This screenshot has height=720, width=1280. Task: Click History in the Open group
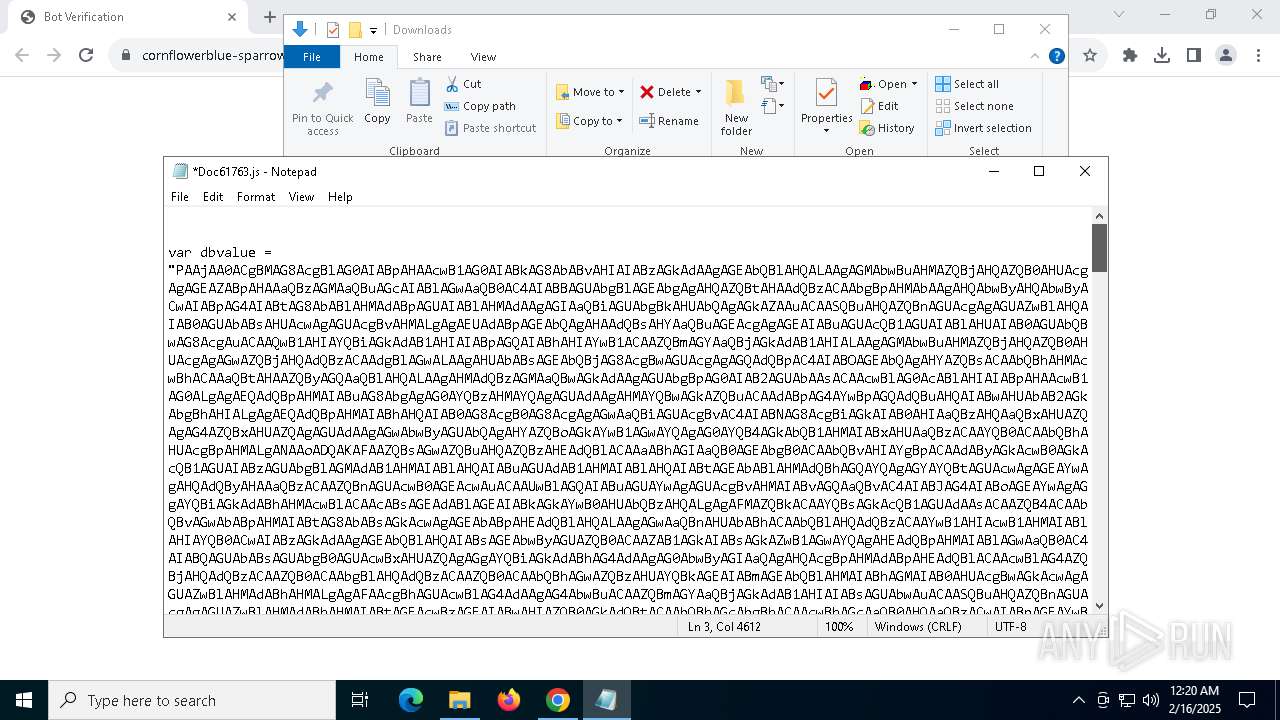887,128
